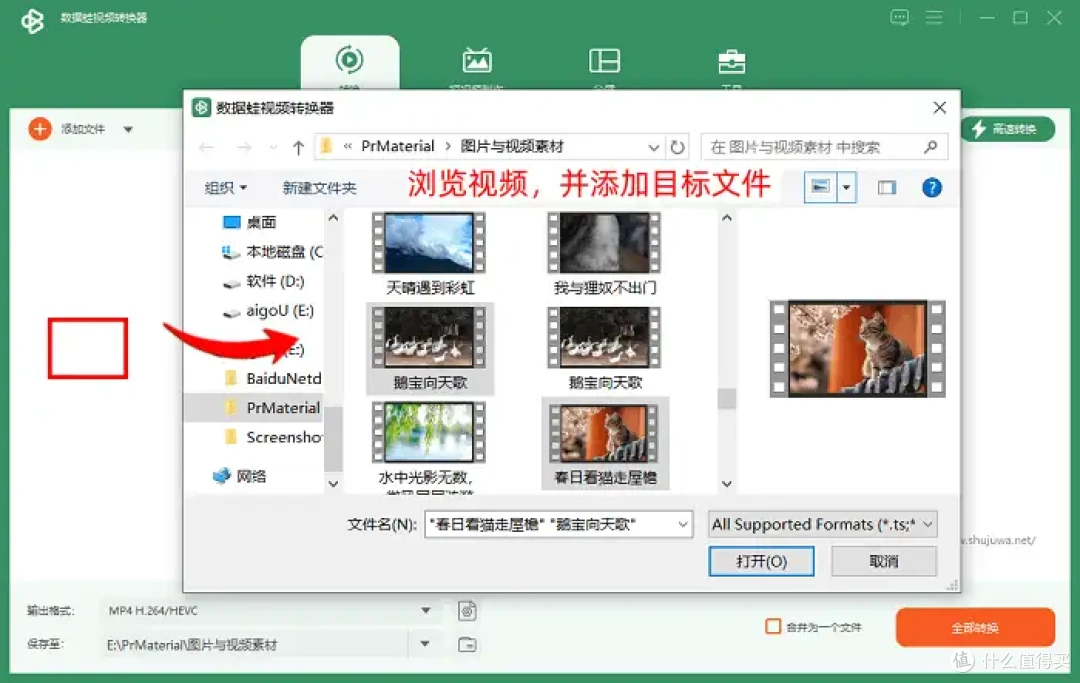Click file list scroll down arrow

pos(727,484)
